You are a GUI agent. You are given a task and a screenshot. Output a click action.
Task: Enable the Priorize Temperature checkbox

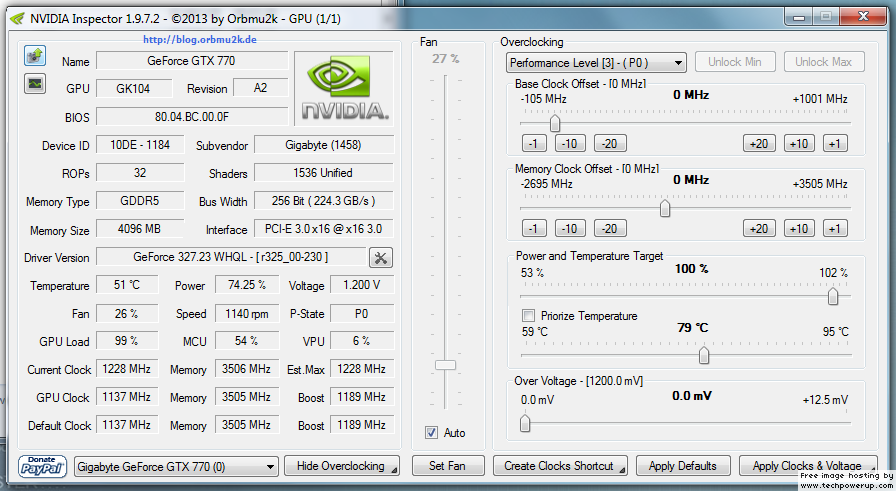coord(529,316)
